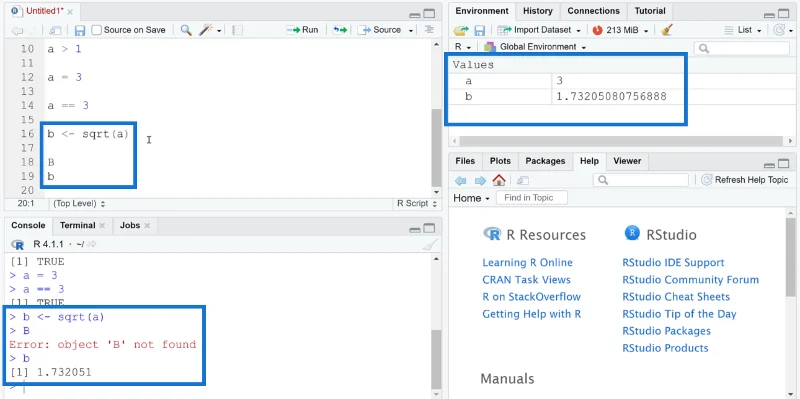Screen dimensions: 800x399
Task: Switch to the Files tab
Action: pyautogui.click(x=465, y=161)
